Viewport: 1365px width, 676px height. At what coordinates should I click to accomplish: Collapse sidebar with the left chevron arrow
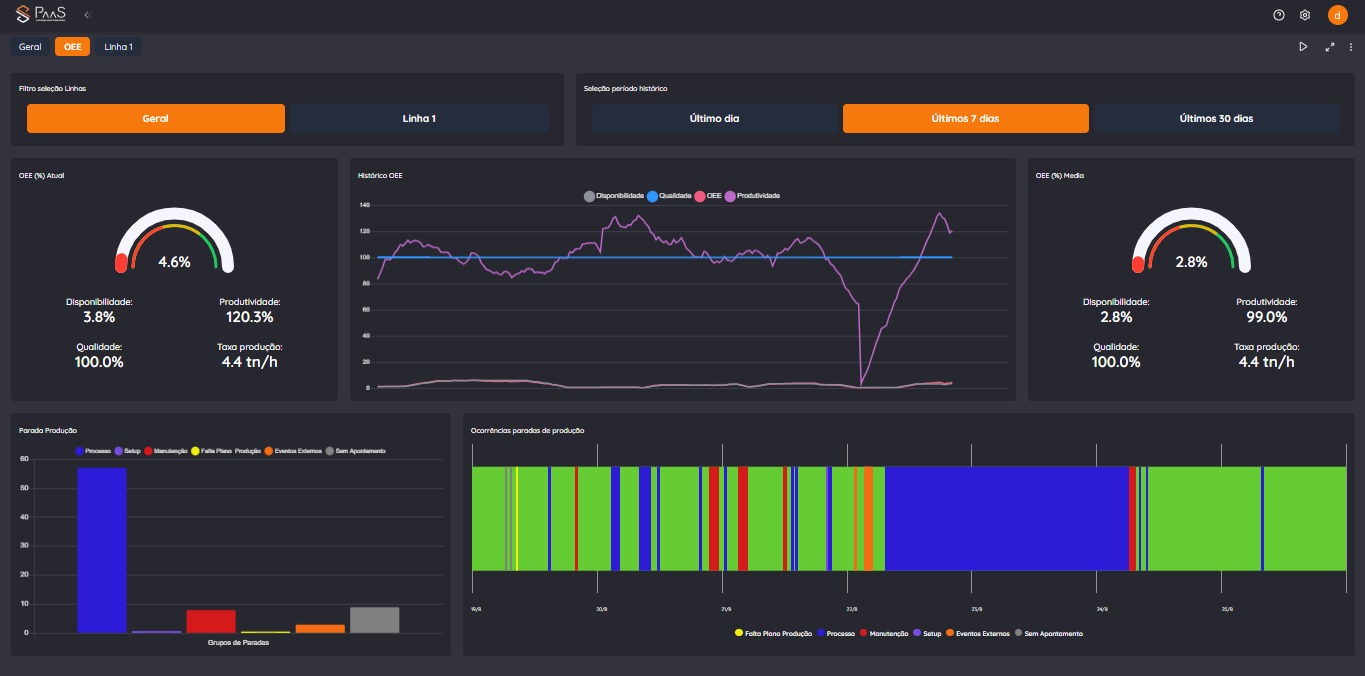coord(87,15)
